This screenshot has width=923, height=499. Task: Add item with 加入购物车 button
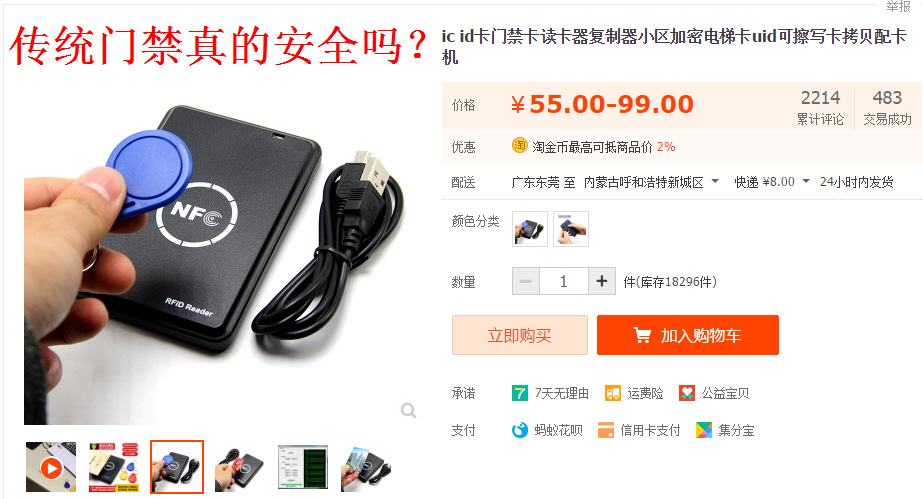(688, 335)
